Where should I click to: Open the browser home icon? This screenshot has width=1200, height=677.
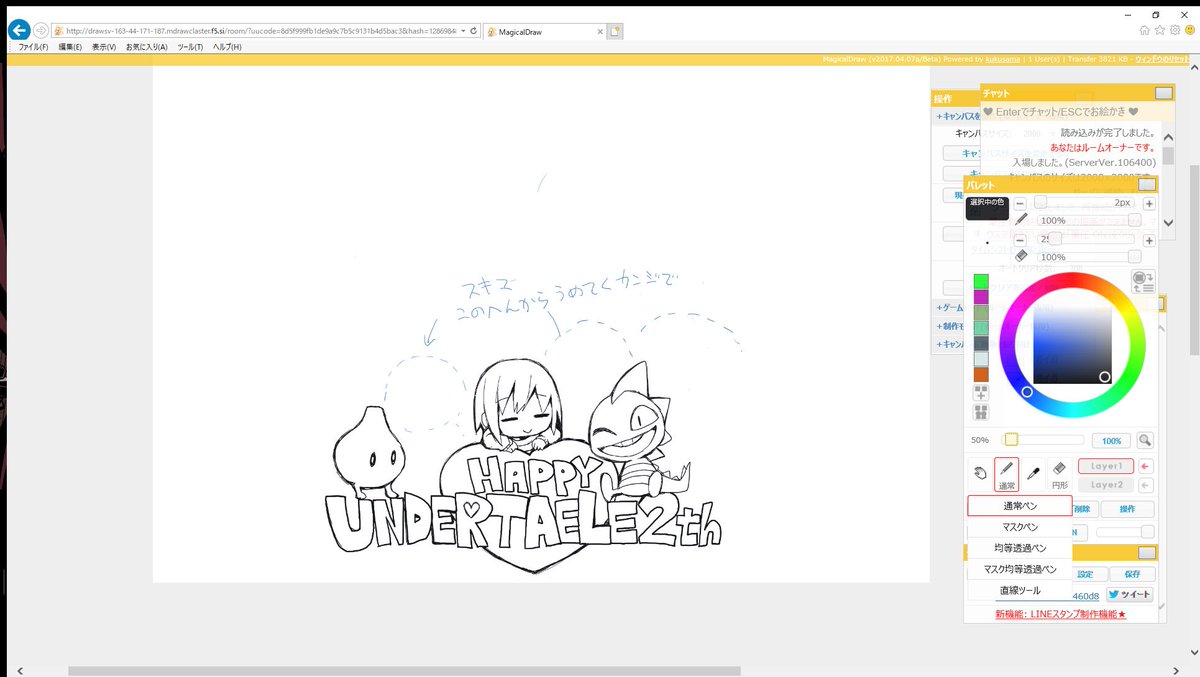tap(1144, 30)
